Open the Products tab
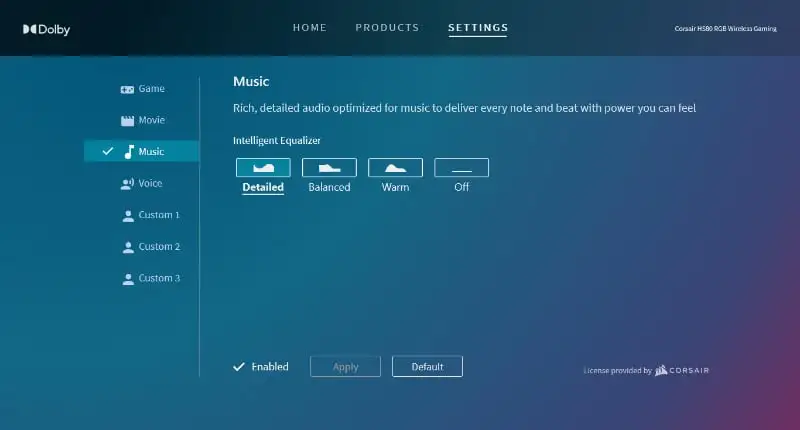 (387, 27)
